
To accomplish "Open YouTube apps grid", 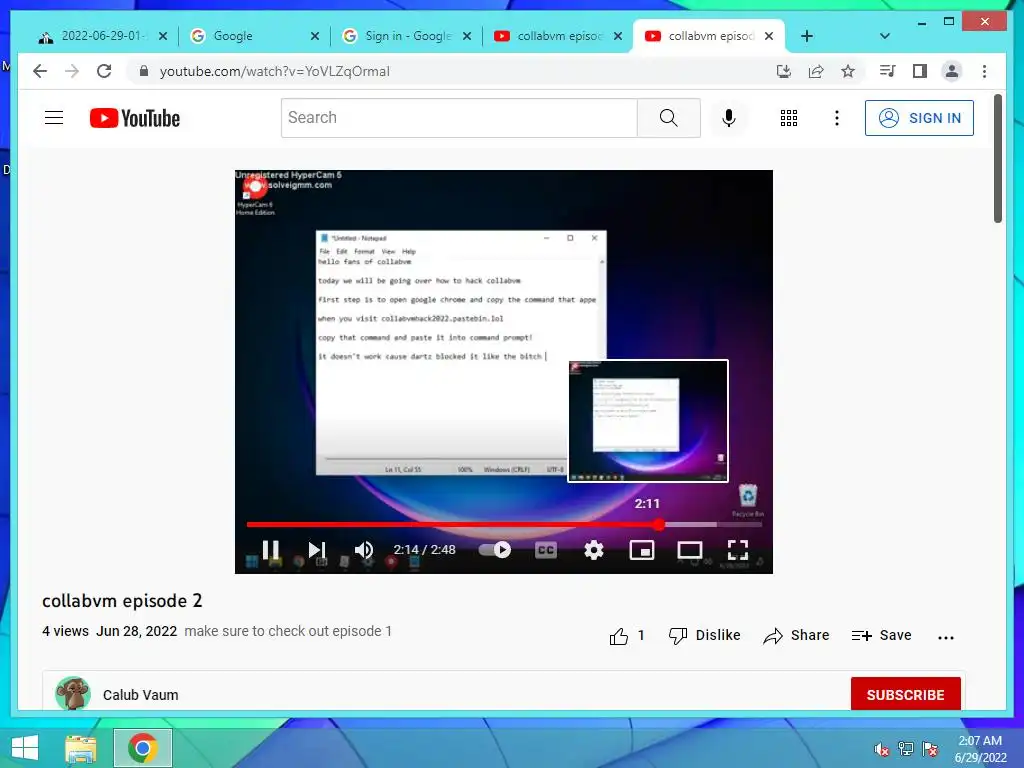I will (789, 118).
